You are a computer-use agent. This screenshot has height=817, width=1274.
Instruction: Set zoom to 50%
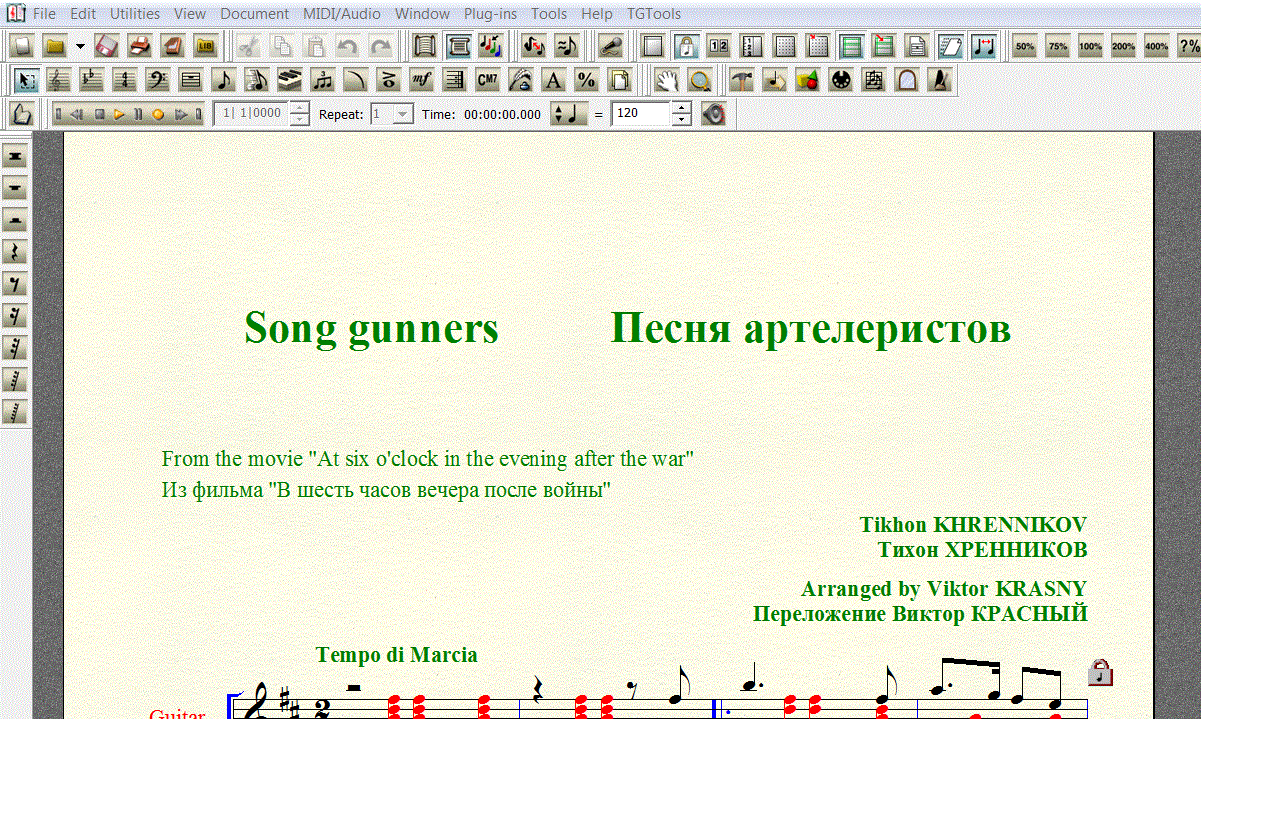coord(1025,46)
